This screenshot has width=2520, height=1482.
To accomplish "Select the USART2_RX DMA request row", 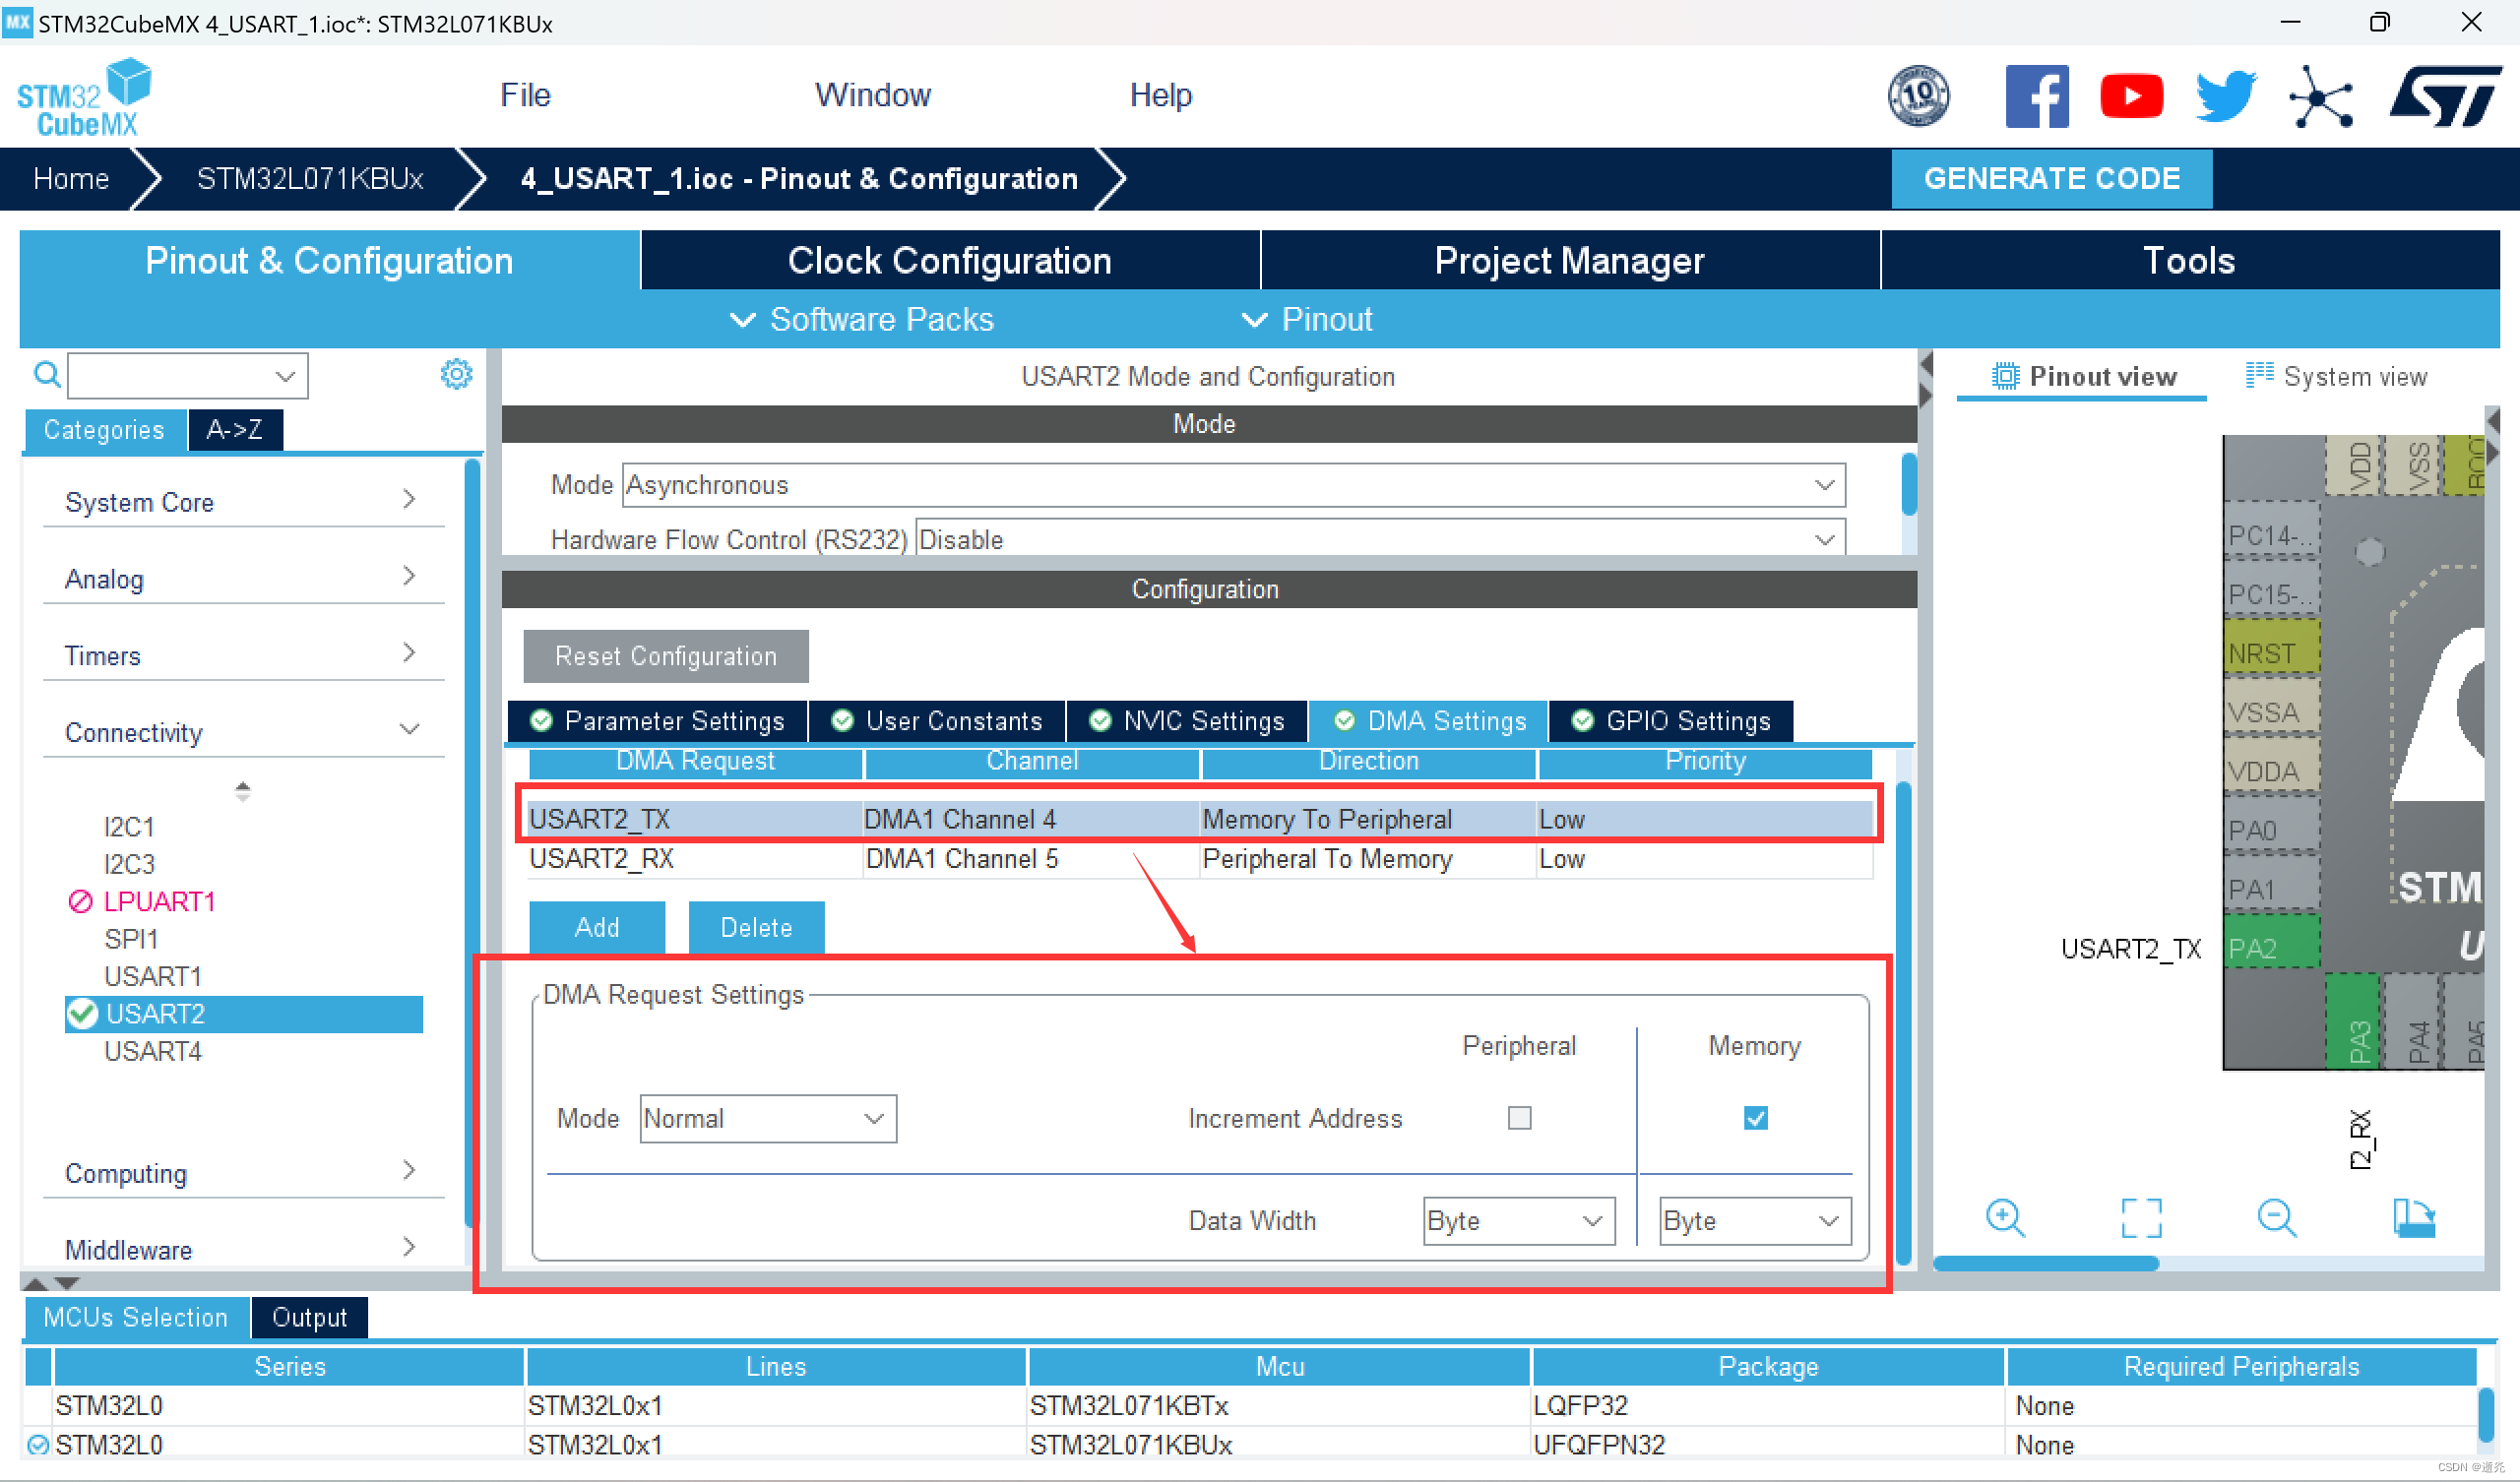I will pyautogui.click(x=1200, y=859).
